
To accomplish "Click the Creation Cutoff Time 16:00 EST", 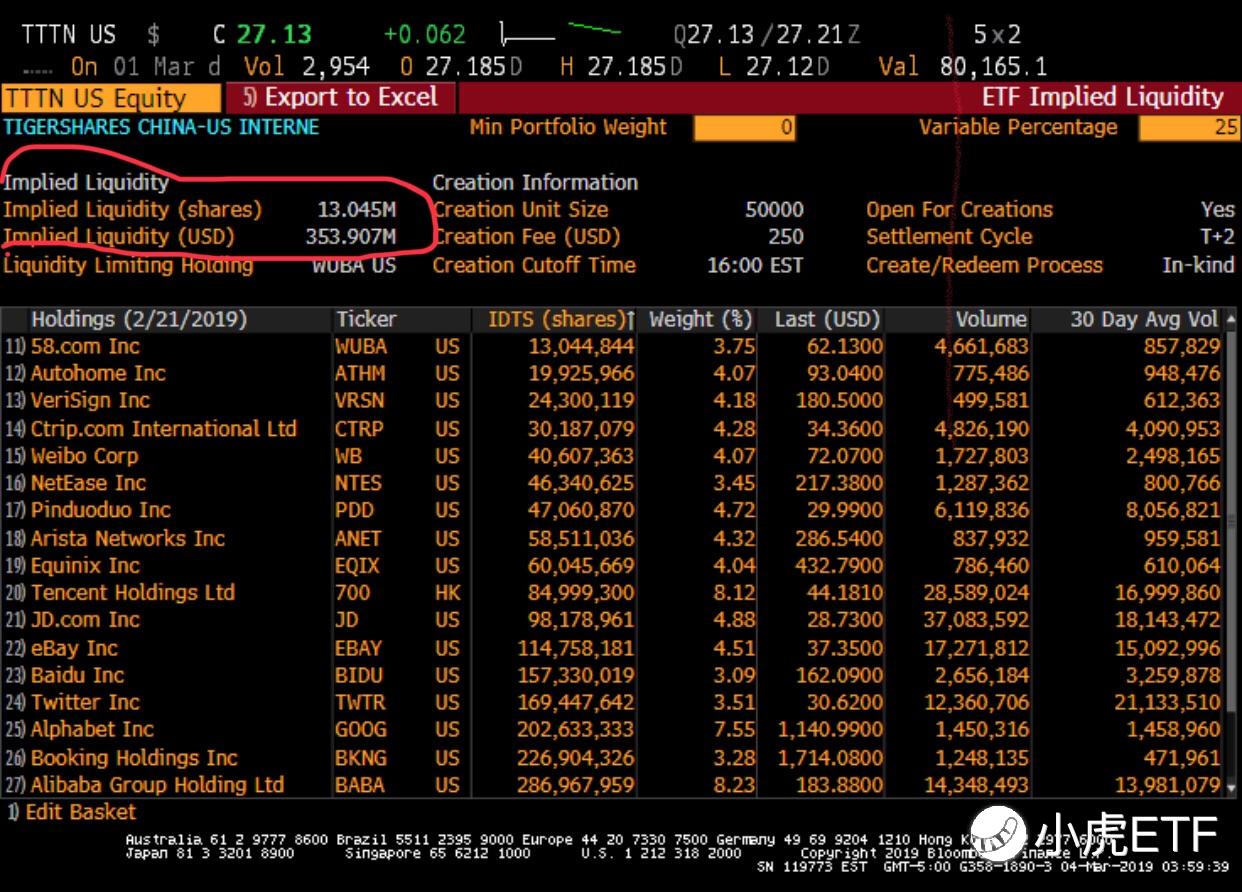I will (x=753, y=266).
